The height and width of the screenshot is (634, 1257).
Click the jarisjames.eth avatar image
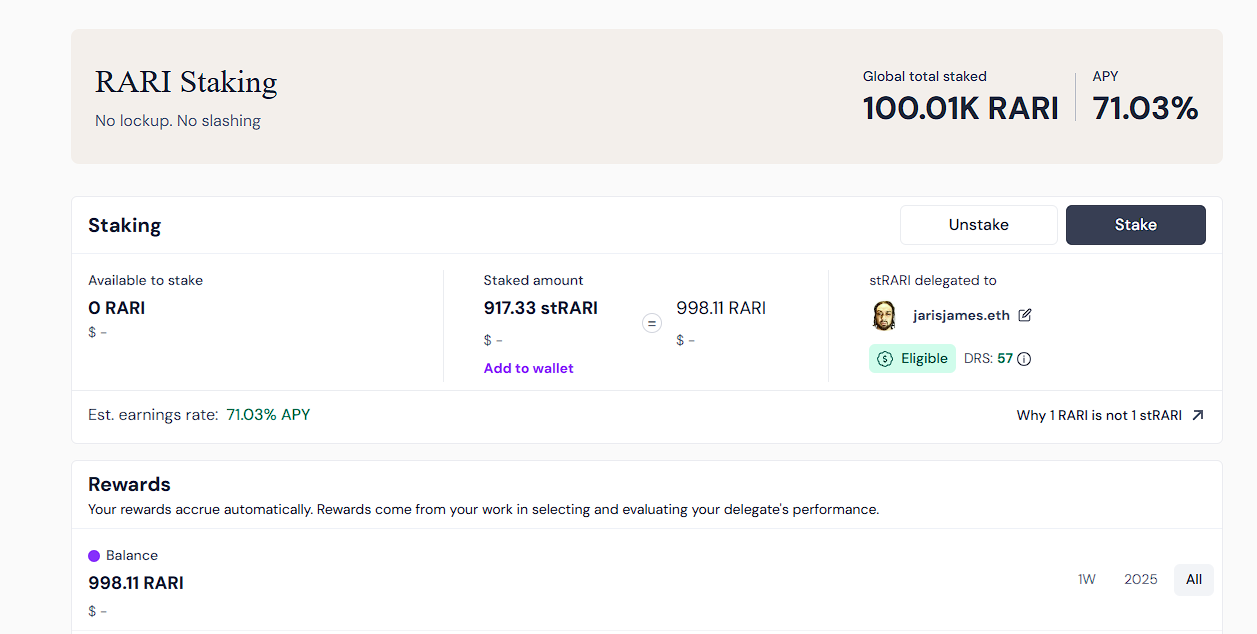click(x=884, y=315)
